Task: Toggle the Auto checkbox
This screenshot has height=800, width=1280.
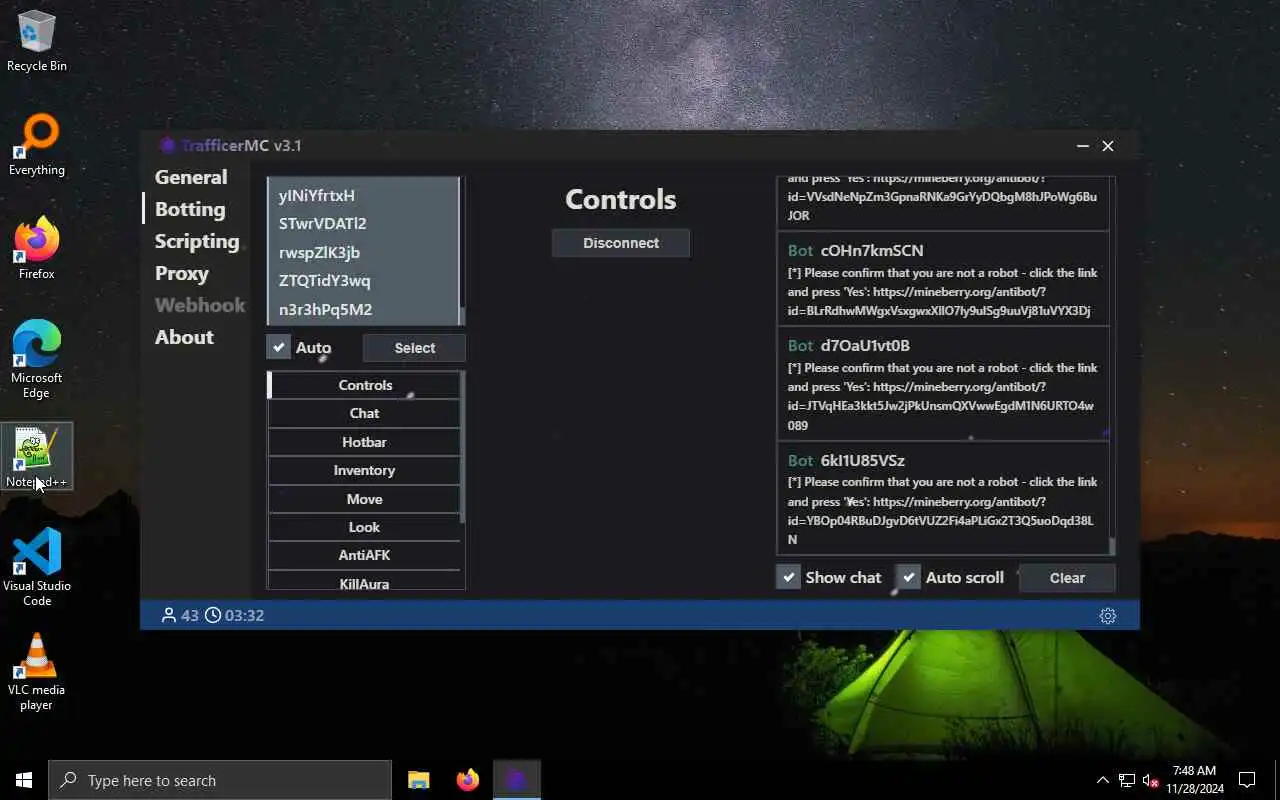Action: pyautogui.click(x=279, y=347)
